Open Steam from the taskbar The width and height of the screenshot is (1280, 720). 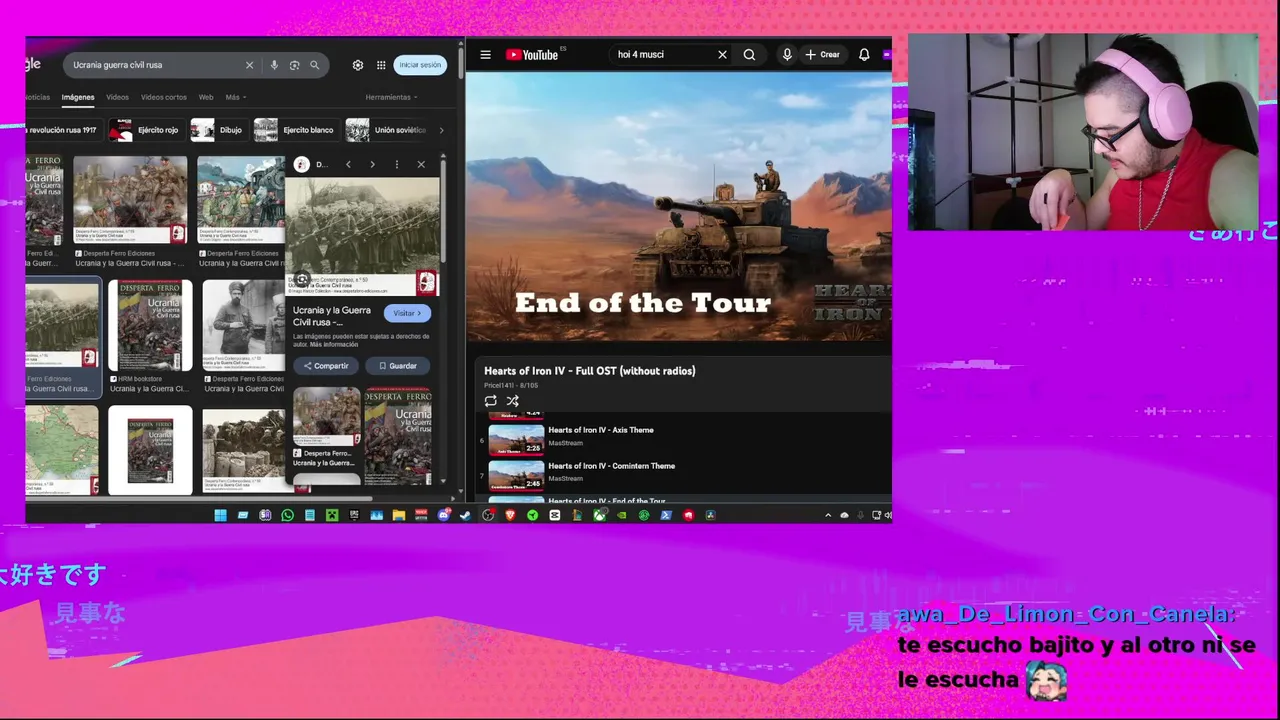pos(466,515)
